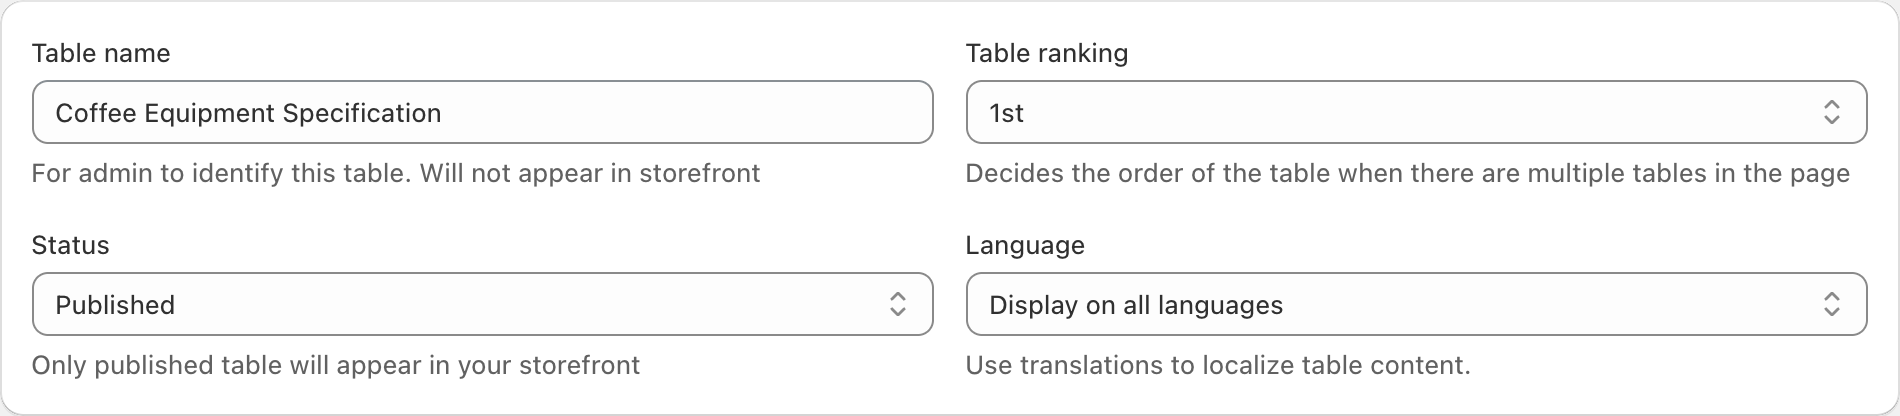
Task: Click the up-down chevron in Status field
Action: [x=897, y=304]
